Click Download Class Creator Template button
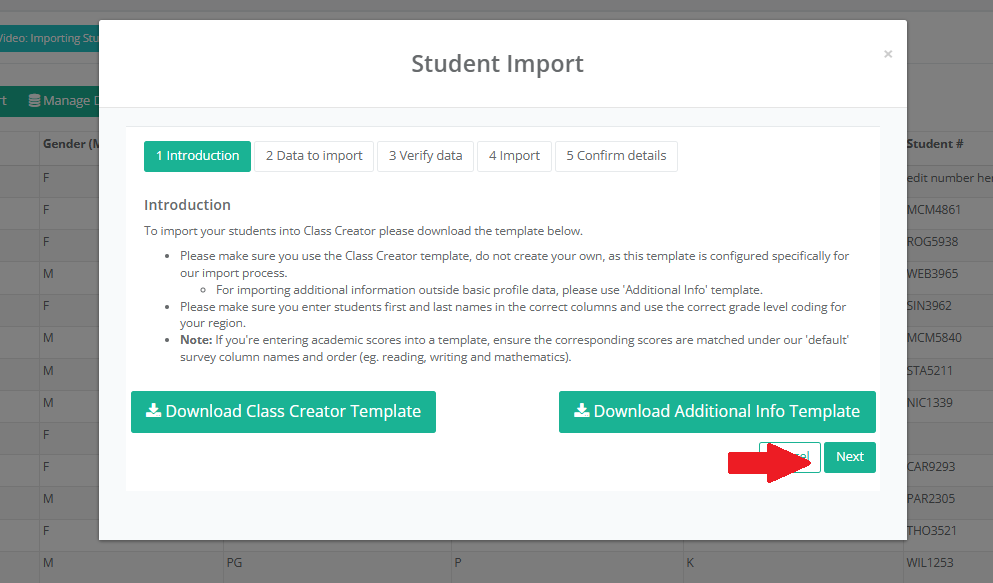 [x=283, y=412]
